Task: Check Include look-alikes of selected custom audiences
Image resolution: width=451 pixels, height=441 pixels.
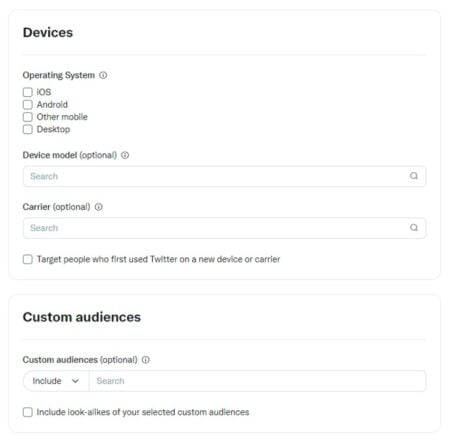Action: [x=28, y=412]
